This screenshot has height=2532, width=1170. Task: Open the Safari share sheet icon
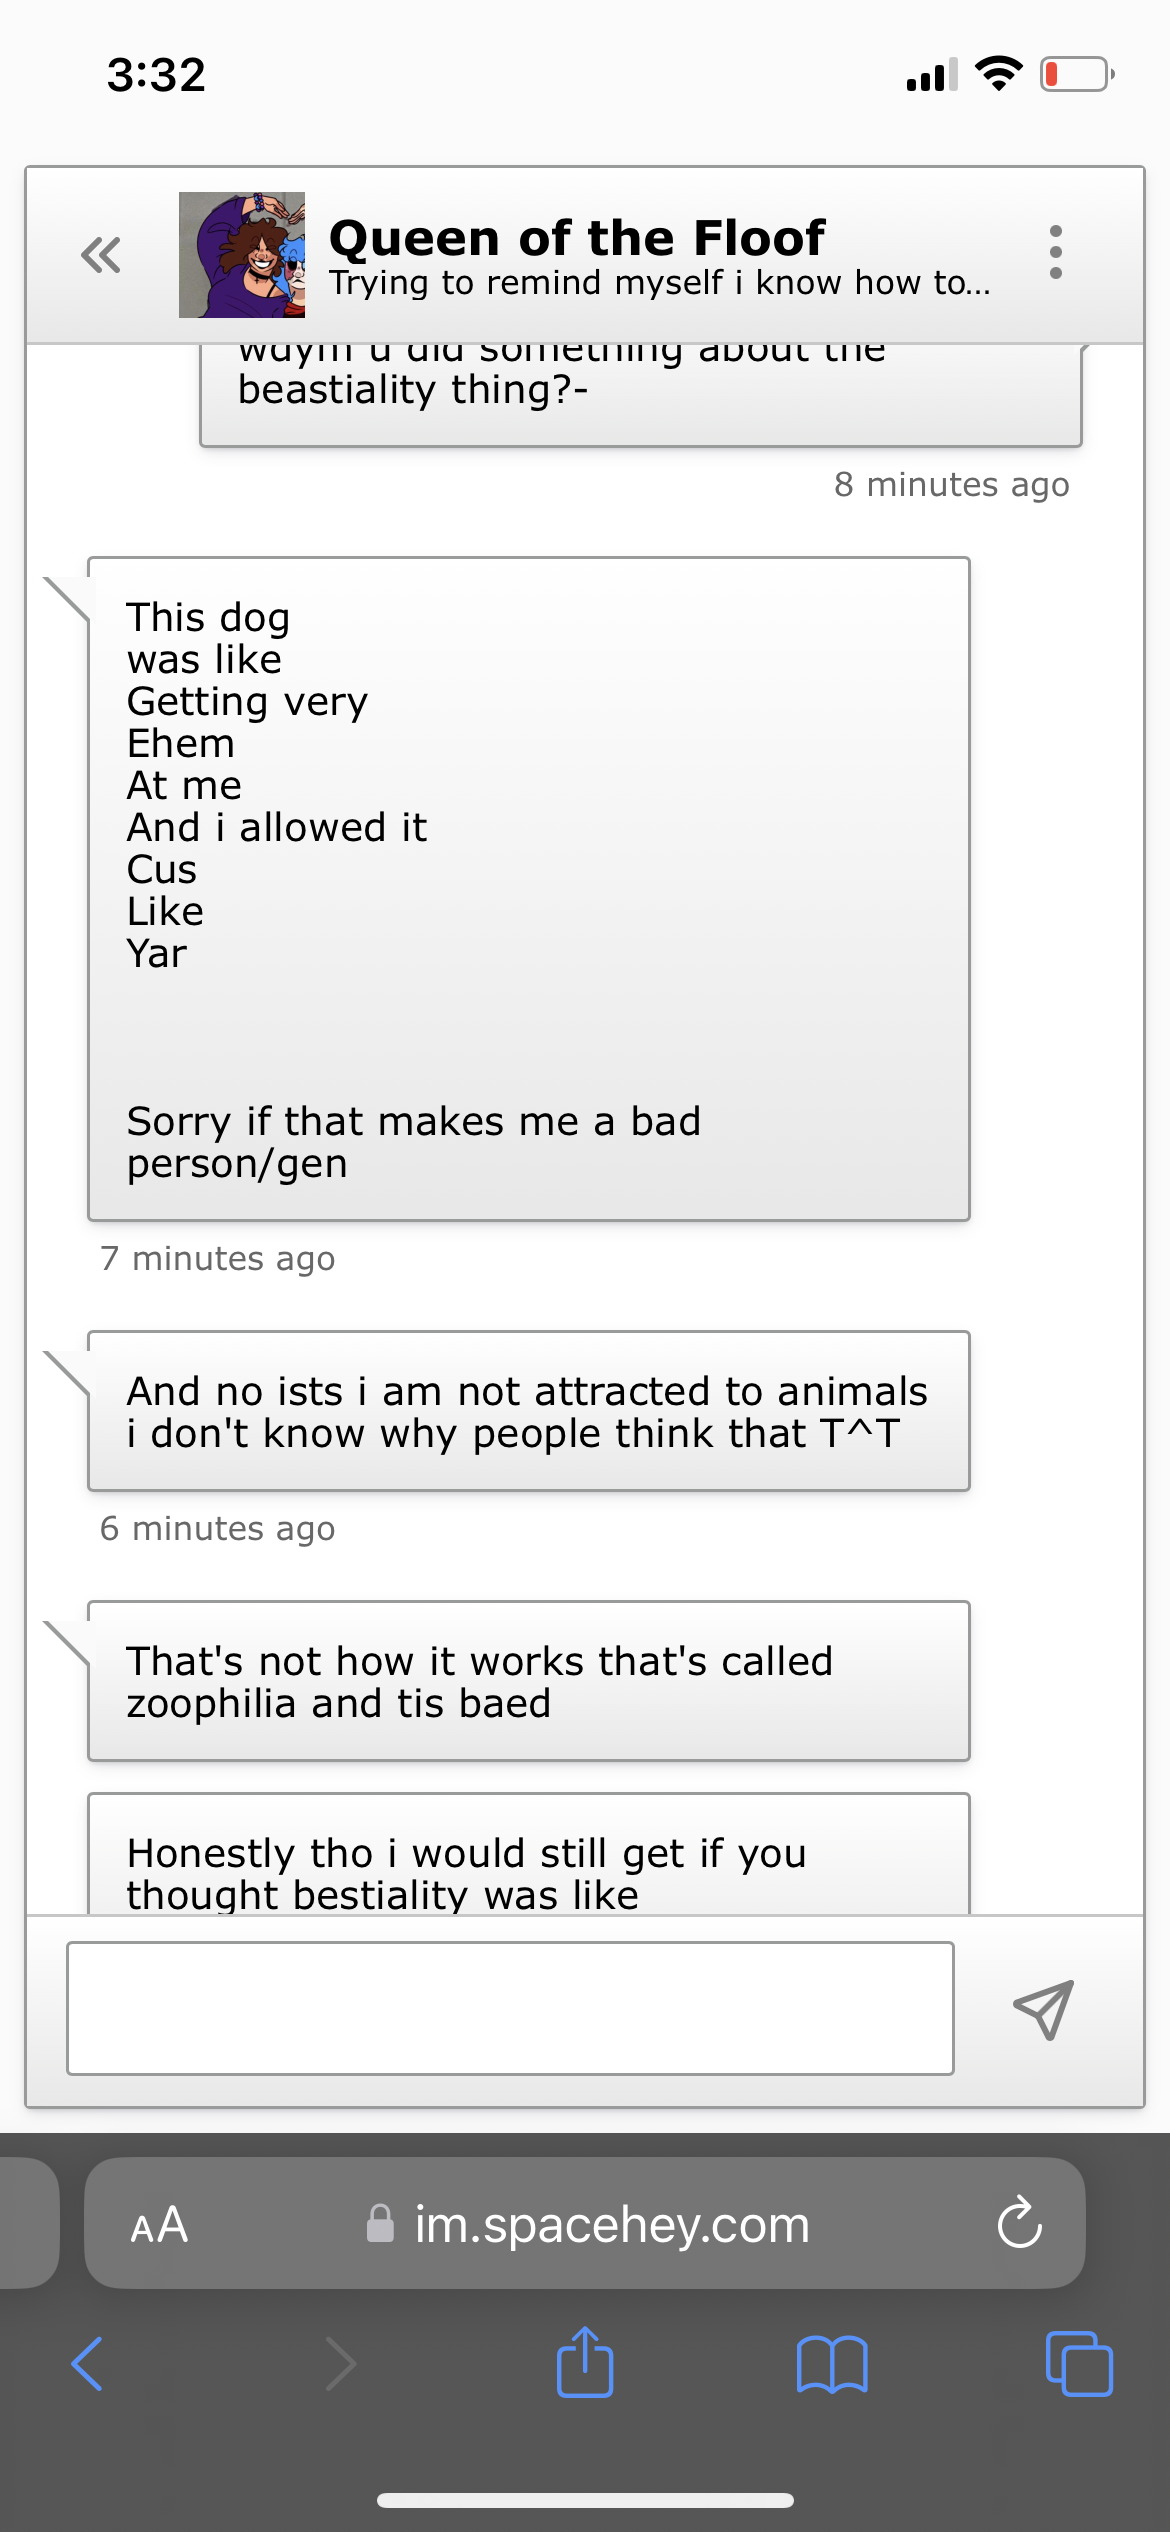(x=585, y=2362)
